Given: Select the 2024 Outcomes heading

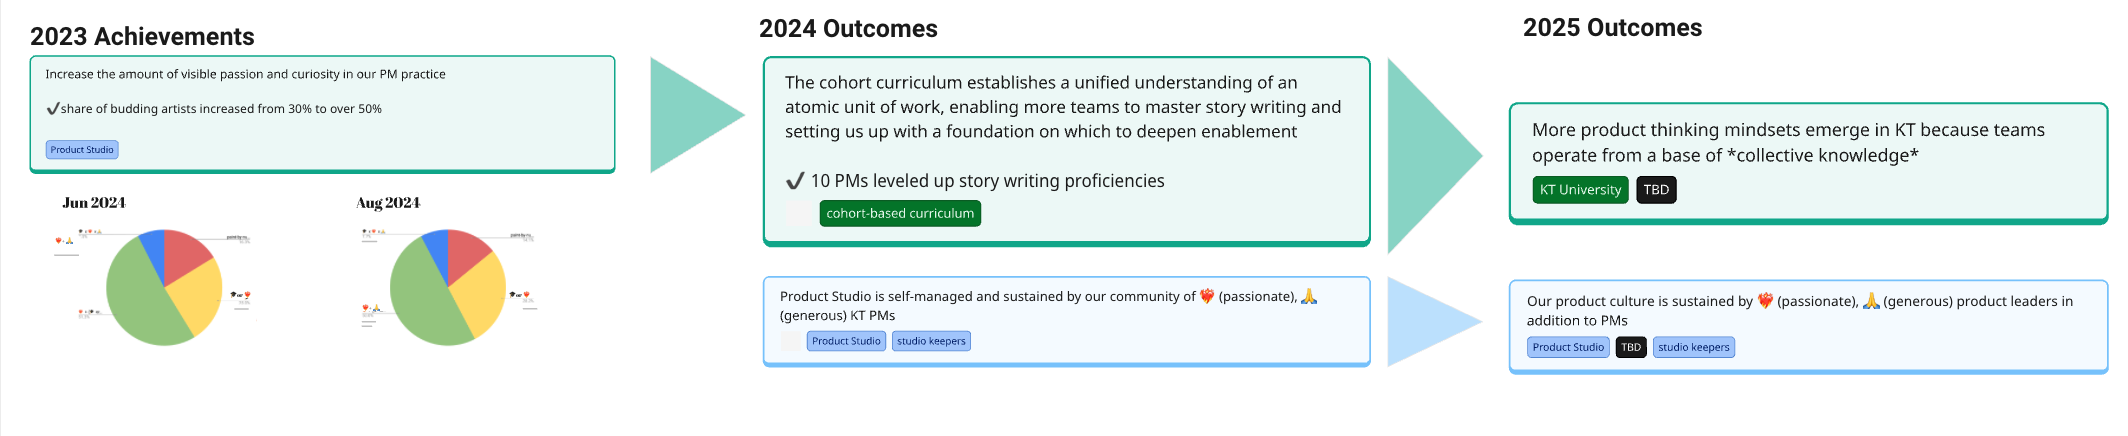Looking at the screenshot, I should click(848, 29).
